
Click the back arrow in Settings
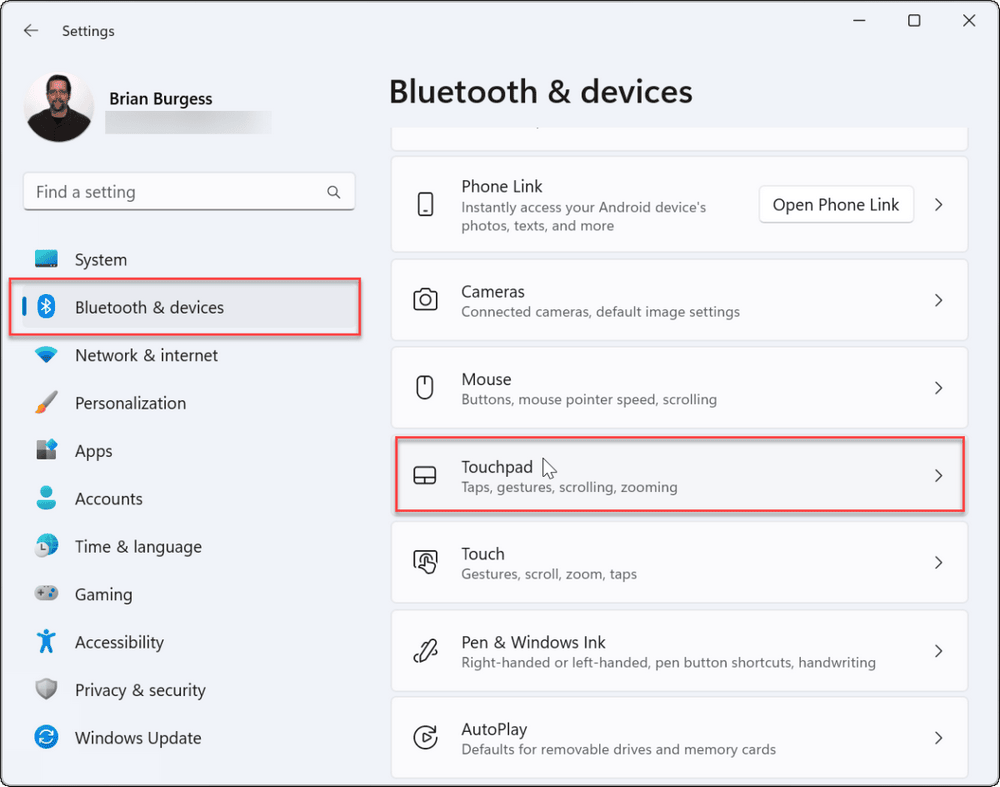pos(31,31)
